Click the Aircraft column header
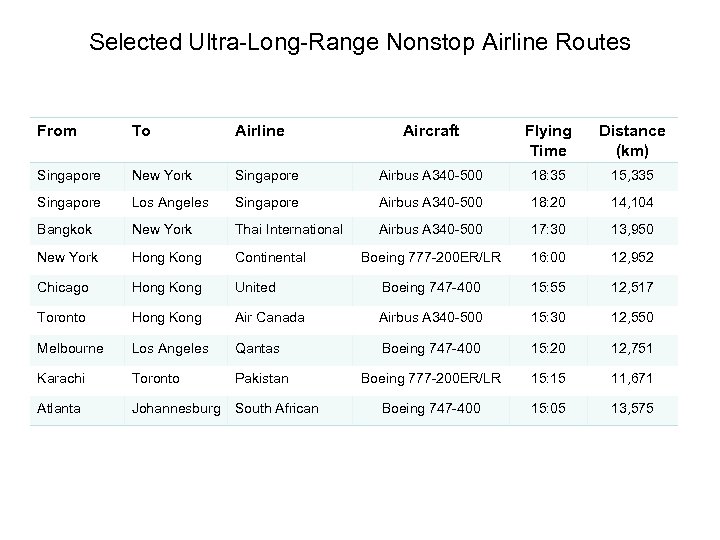Screen dimensions: 720x540 (x=431, y=131)
